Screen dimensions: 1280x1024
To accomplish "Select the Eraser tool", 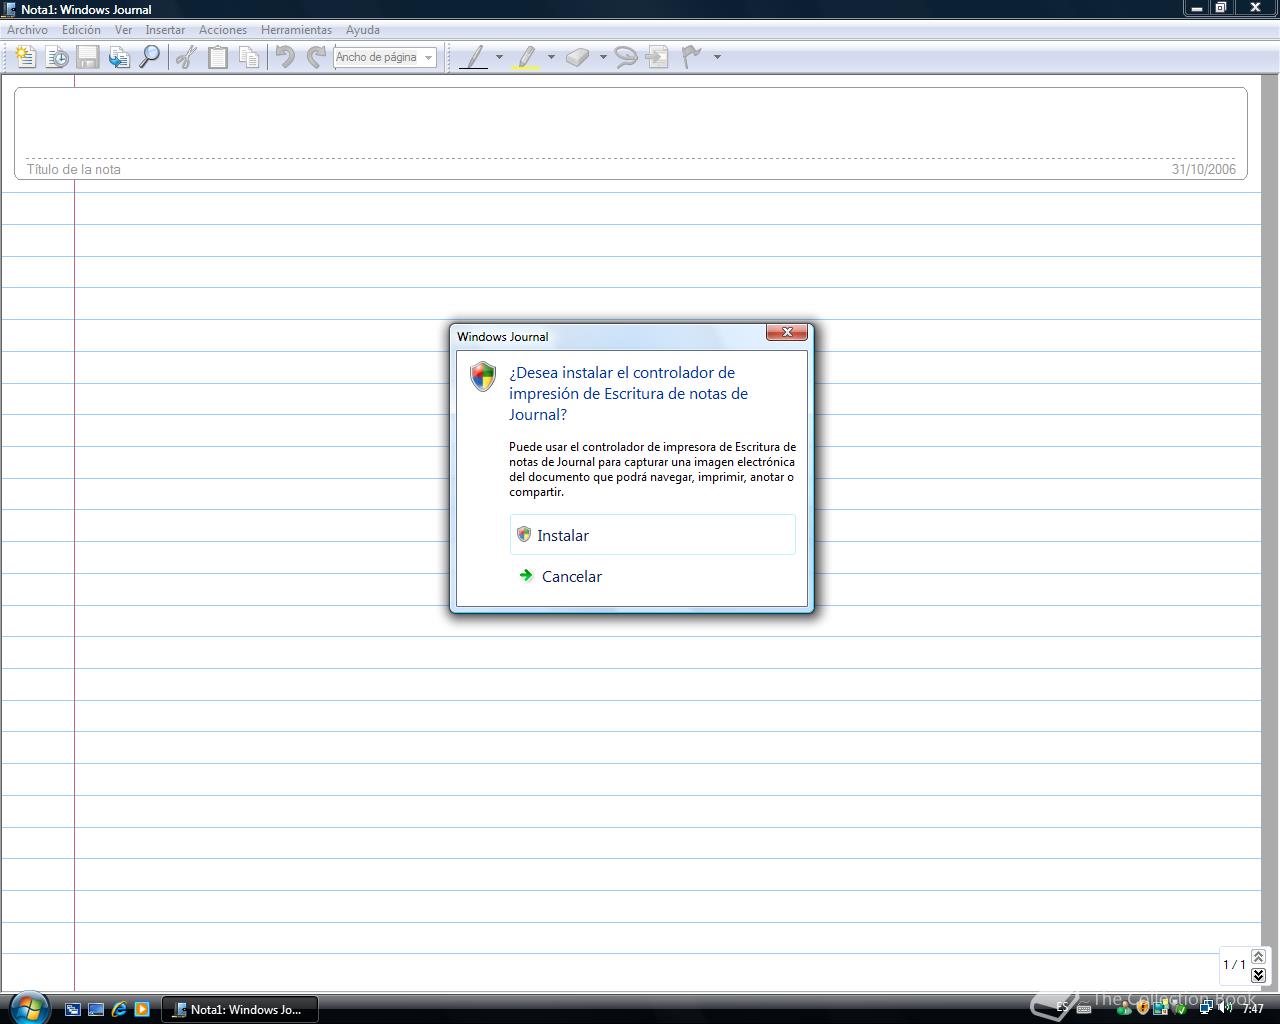I will click(x=578, y=57).
